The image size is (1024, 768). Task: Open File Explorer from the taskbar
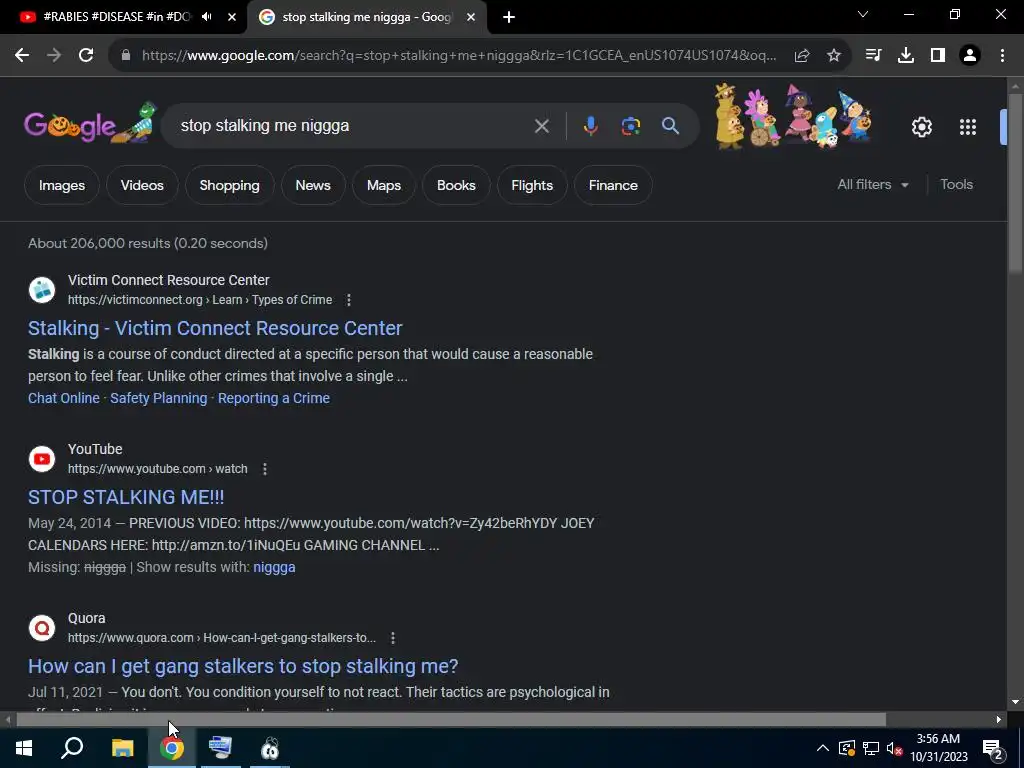(x=122, y=748)
